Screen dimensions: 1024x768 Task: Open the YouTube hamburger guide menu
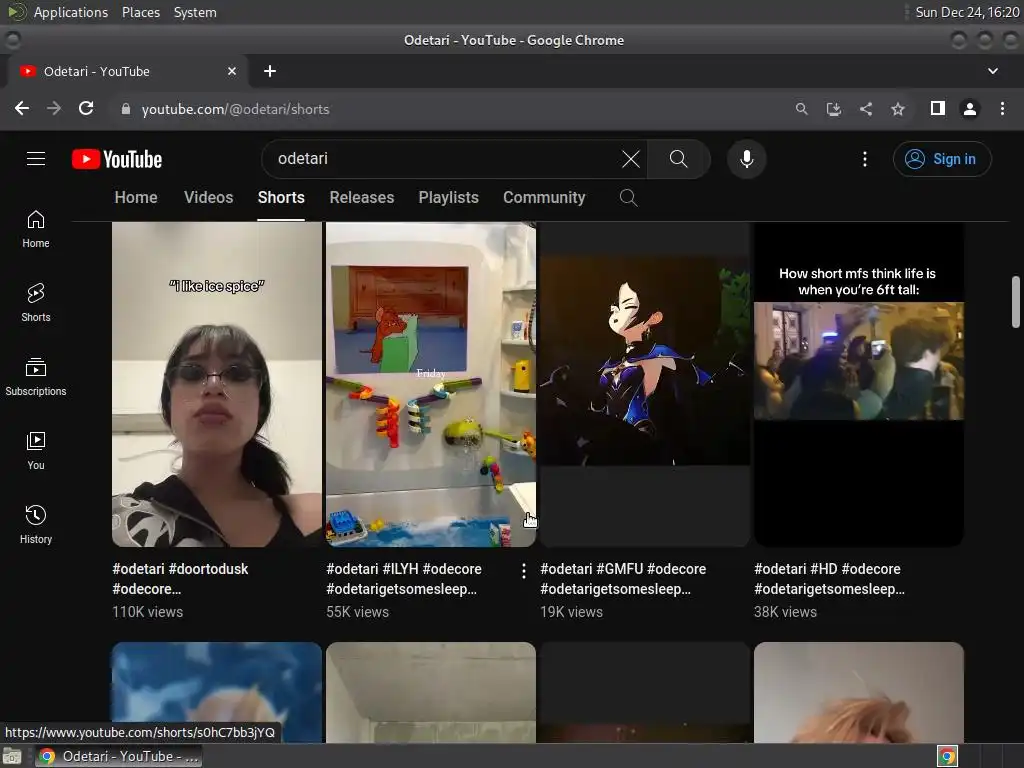[x=36, y=159]
